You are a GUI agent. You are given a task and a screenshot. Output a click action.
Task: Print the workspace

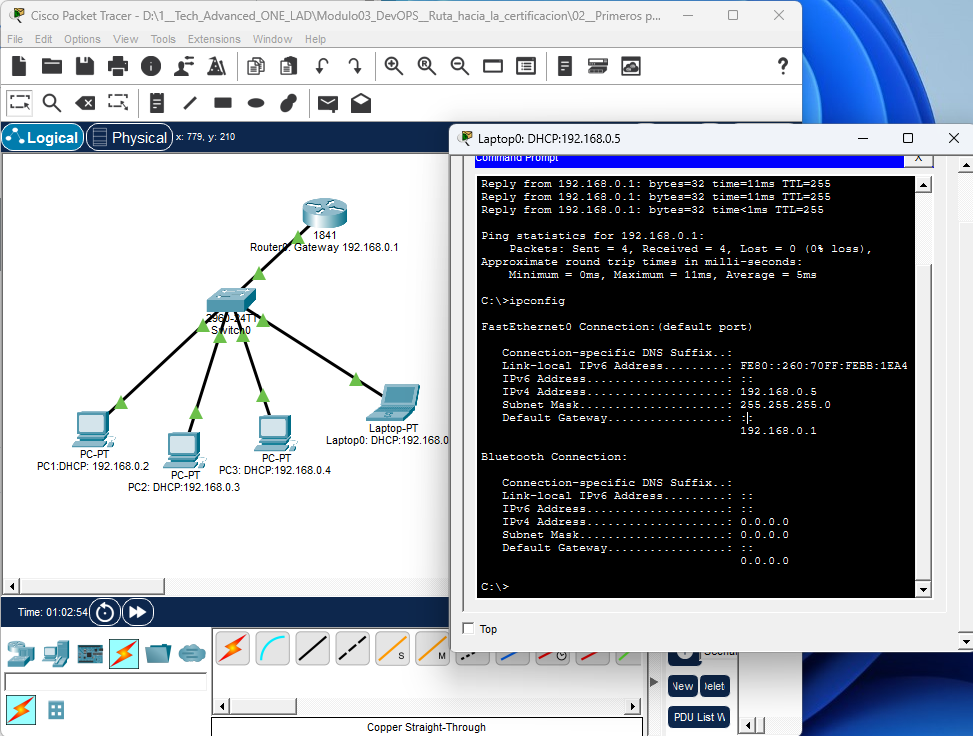tap(118, 66)
